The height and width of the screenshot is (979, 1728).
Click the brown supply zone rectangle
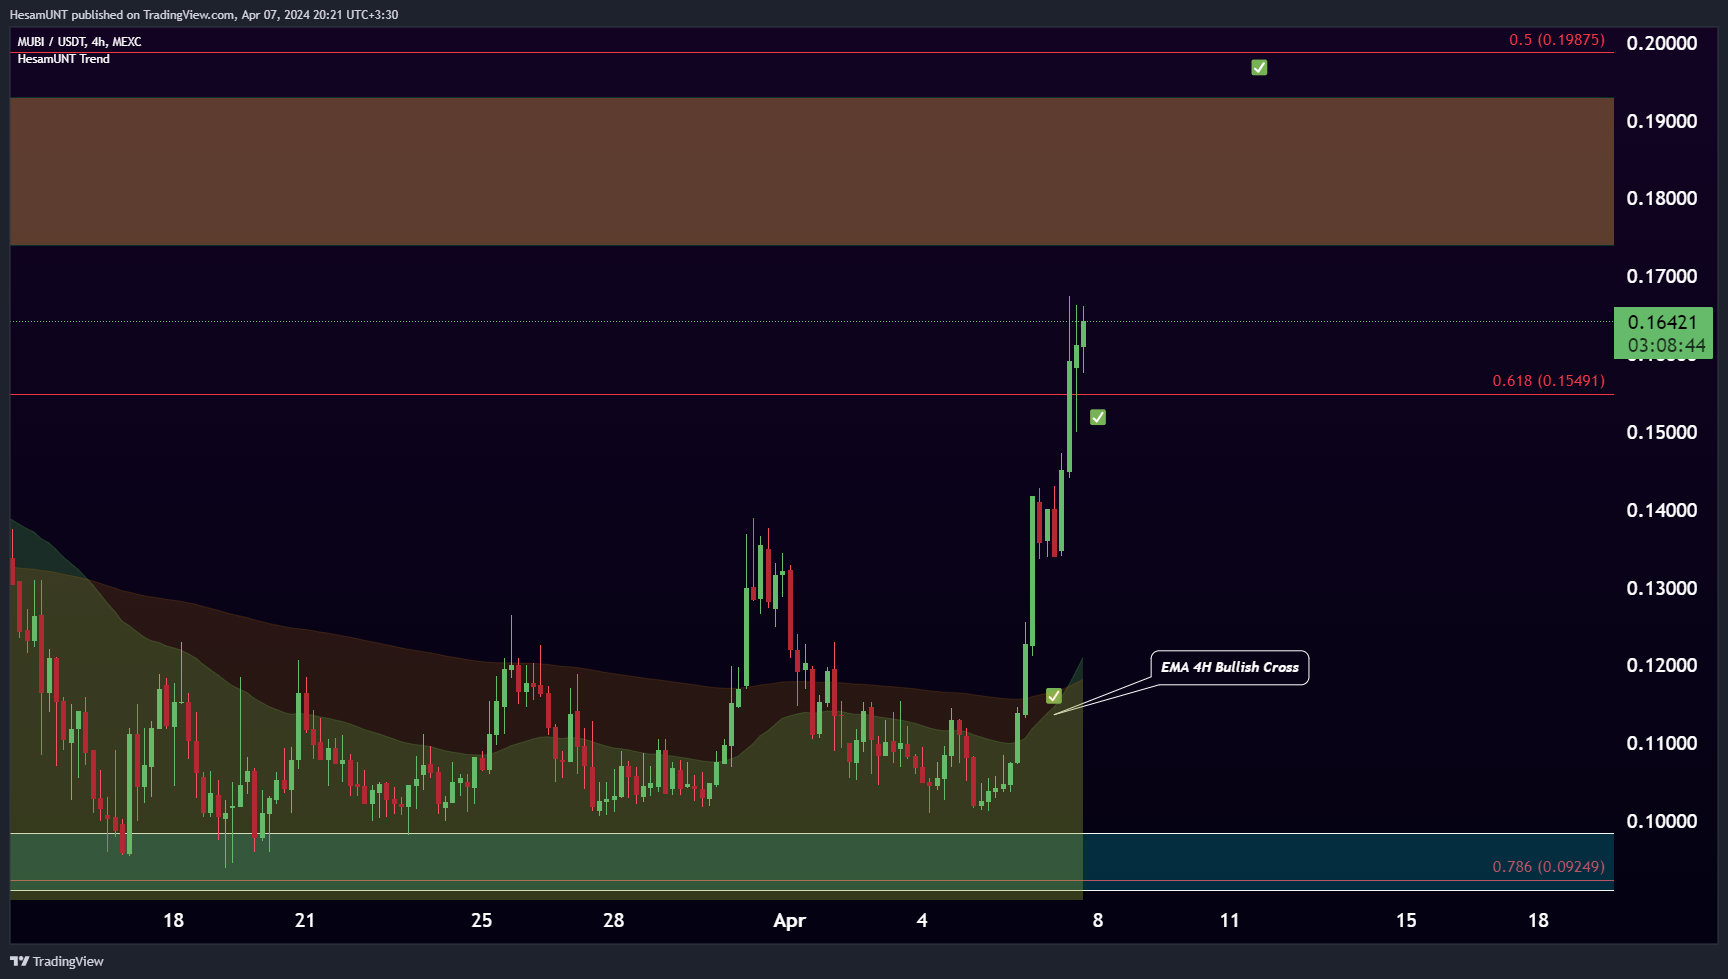coord(812,171)
